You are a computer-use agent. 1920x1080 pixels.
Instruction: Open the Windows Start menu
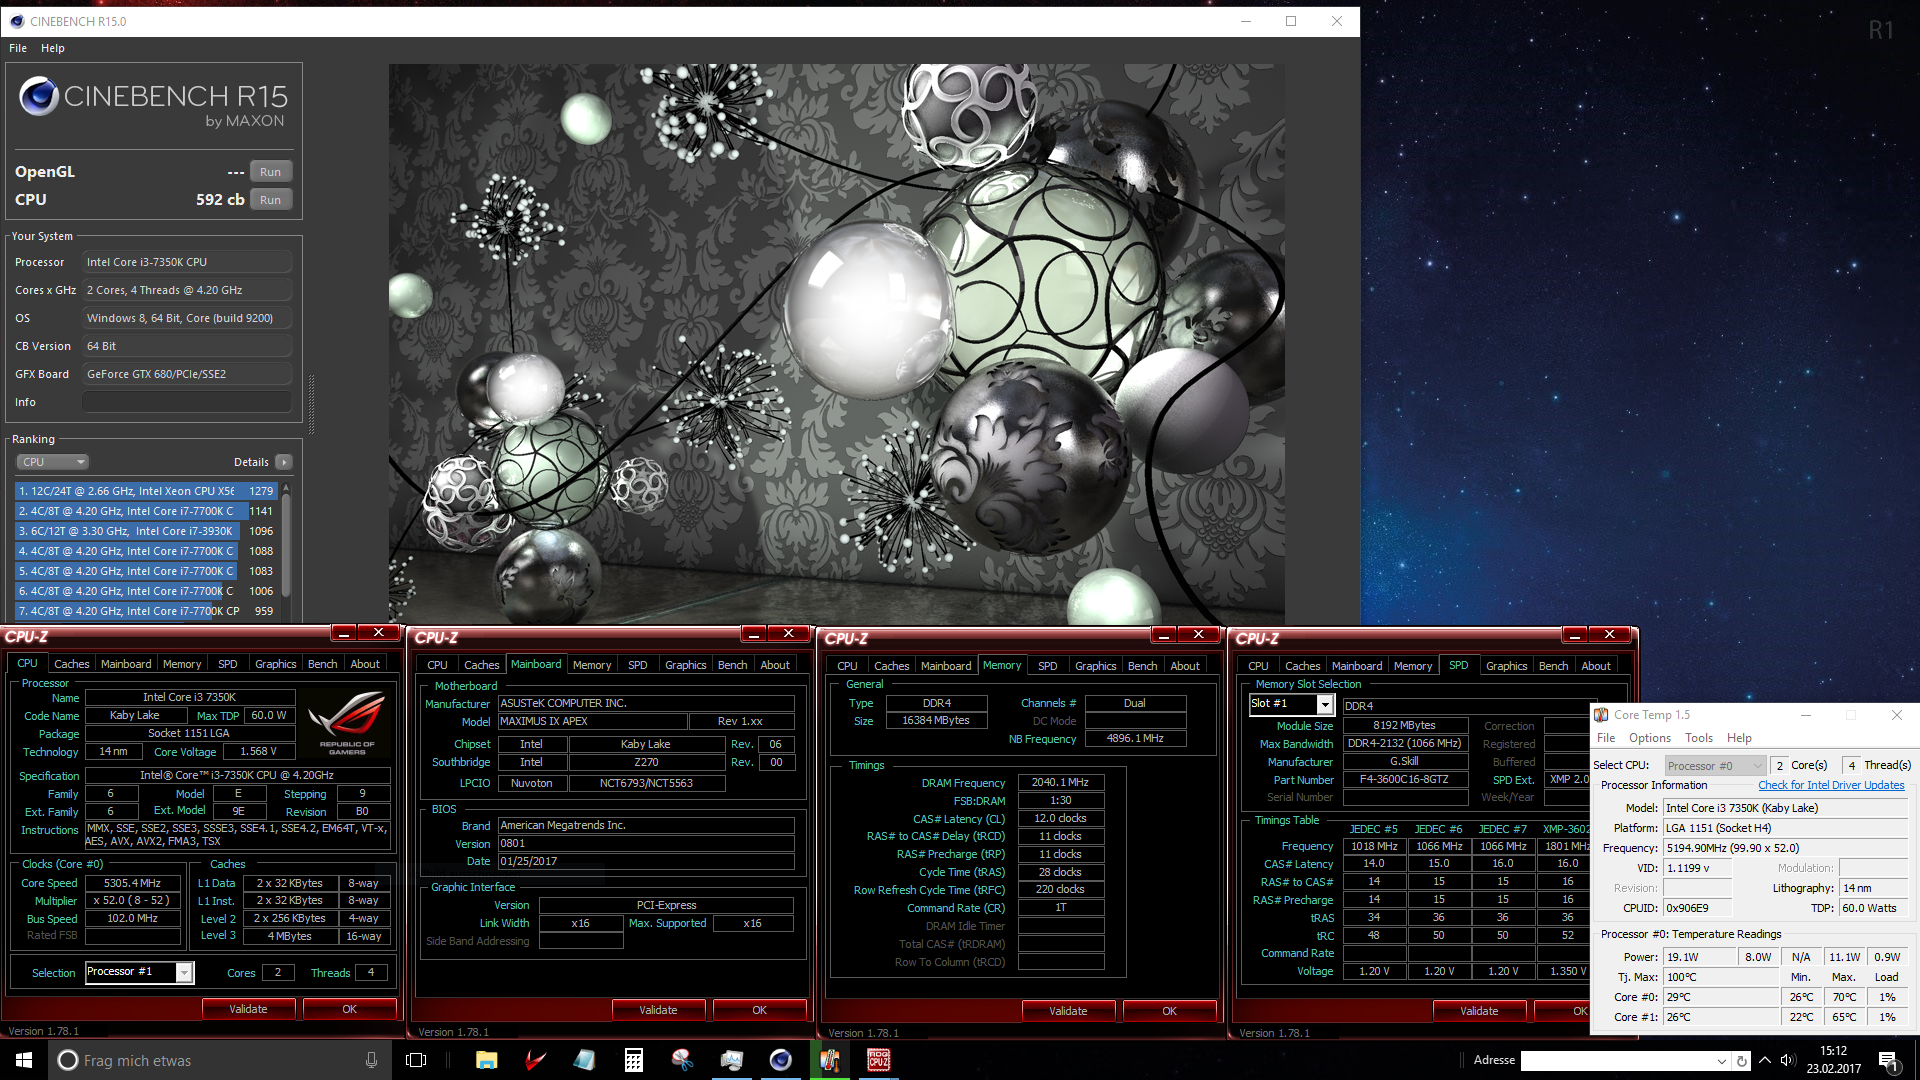pos(24,1060)
